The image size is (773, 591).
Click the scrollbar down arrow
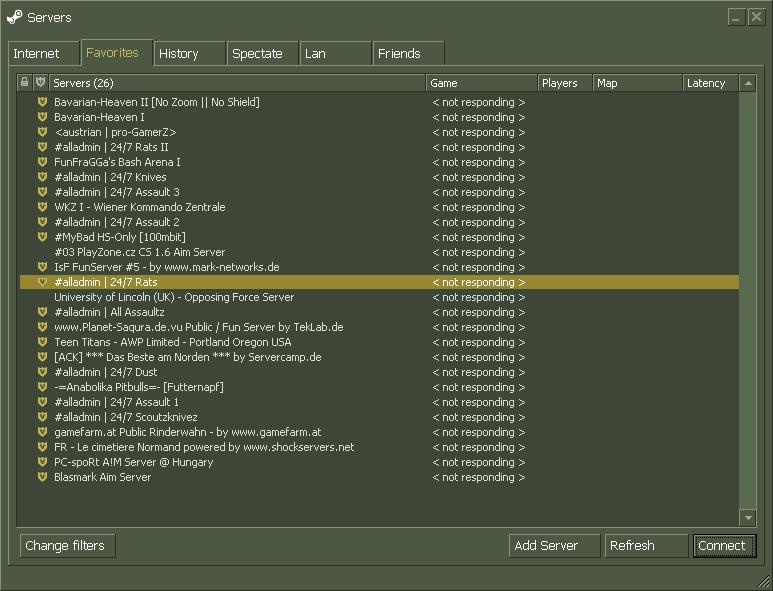(x=748, y=518)
